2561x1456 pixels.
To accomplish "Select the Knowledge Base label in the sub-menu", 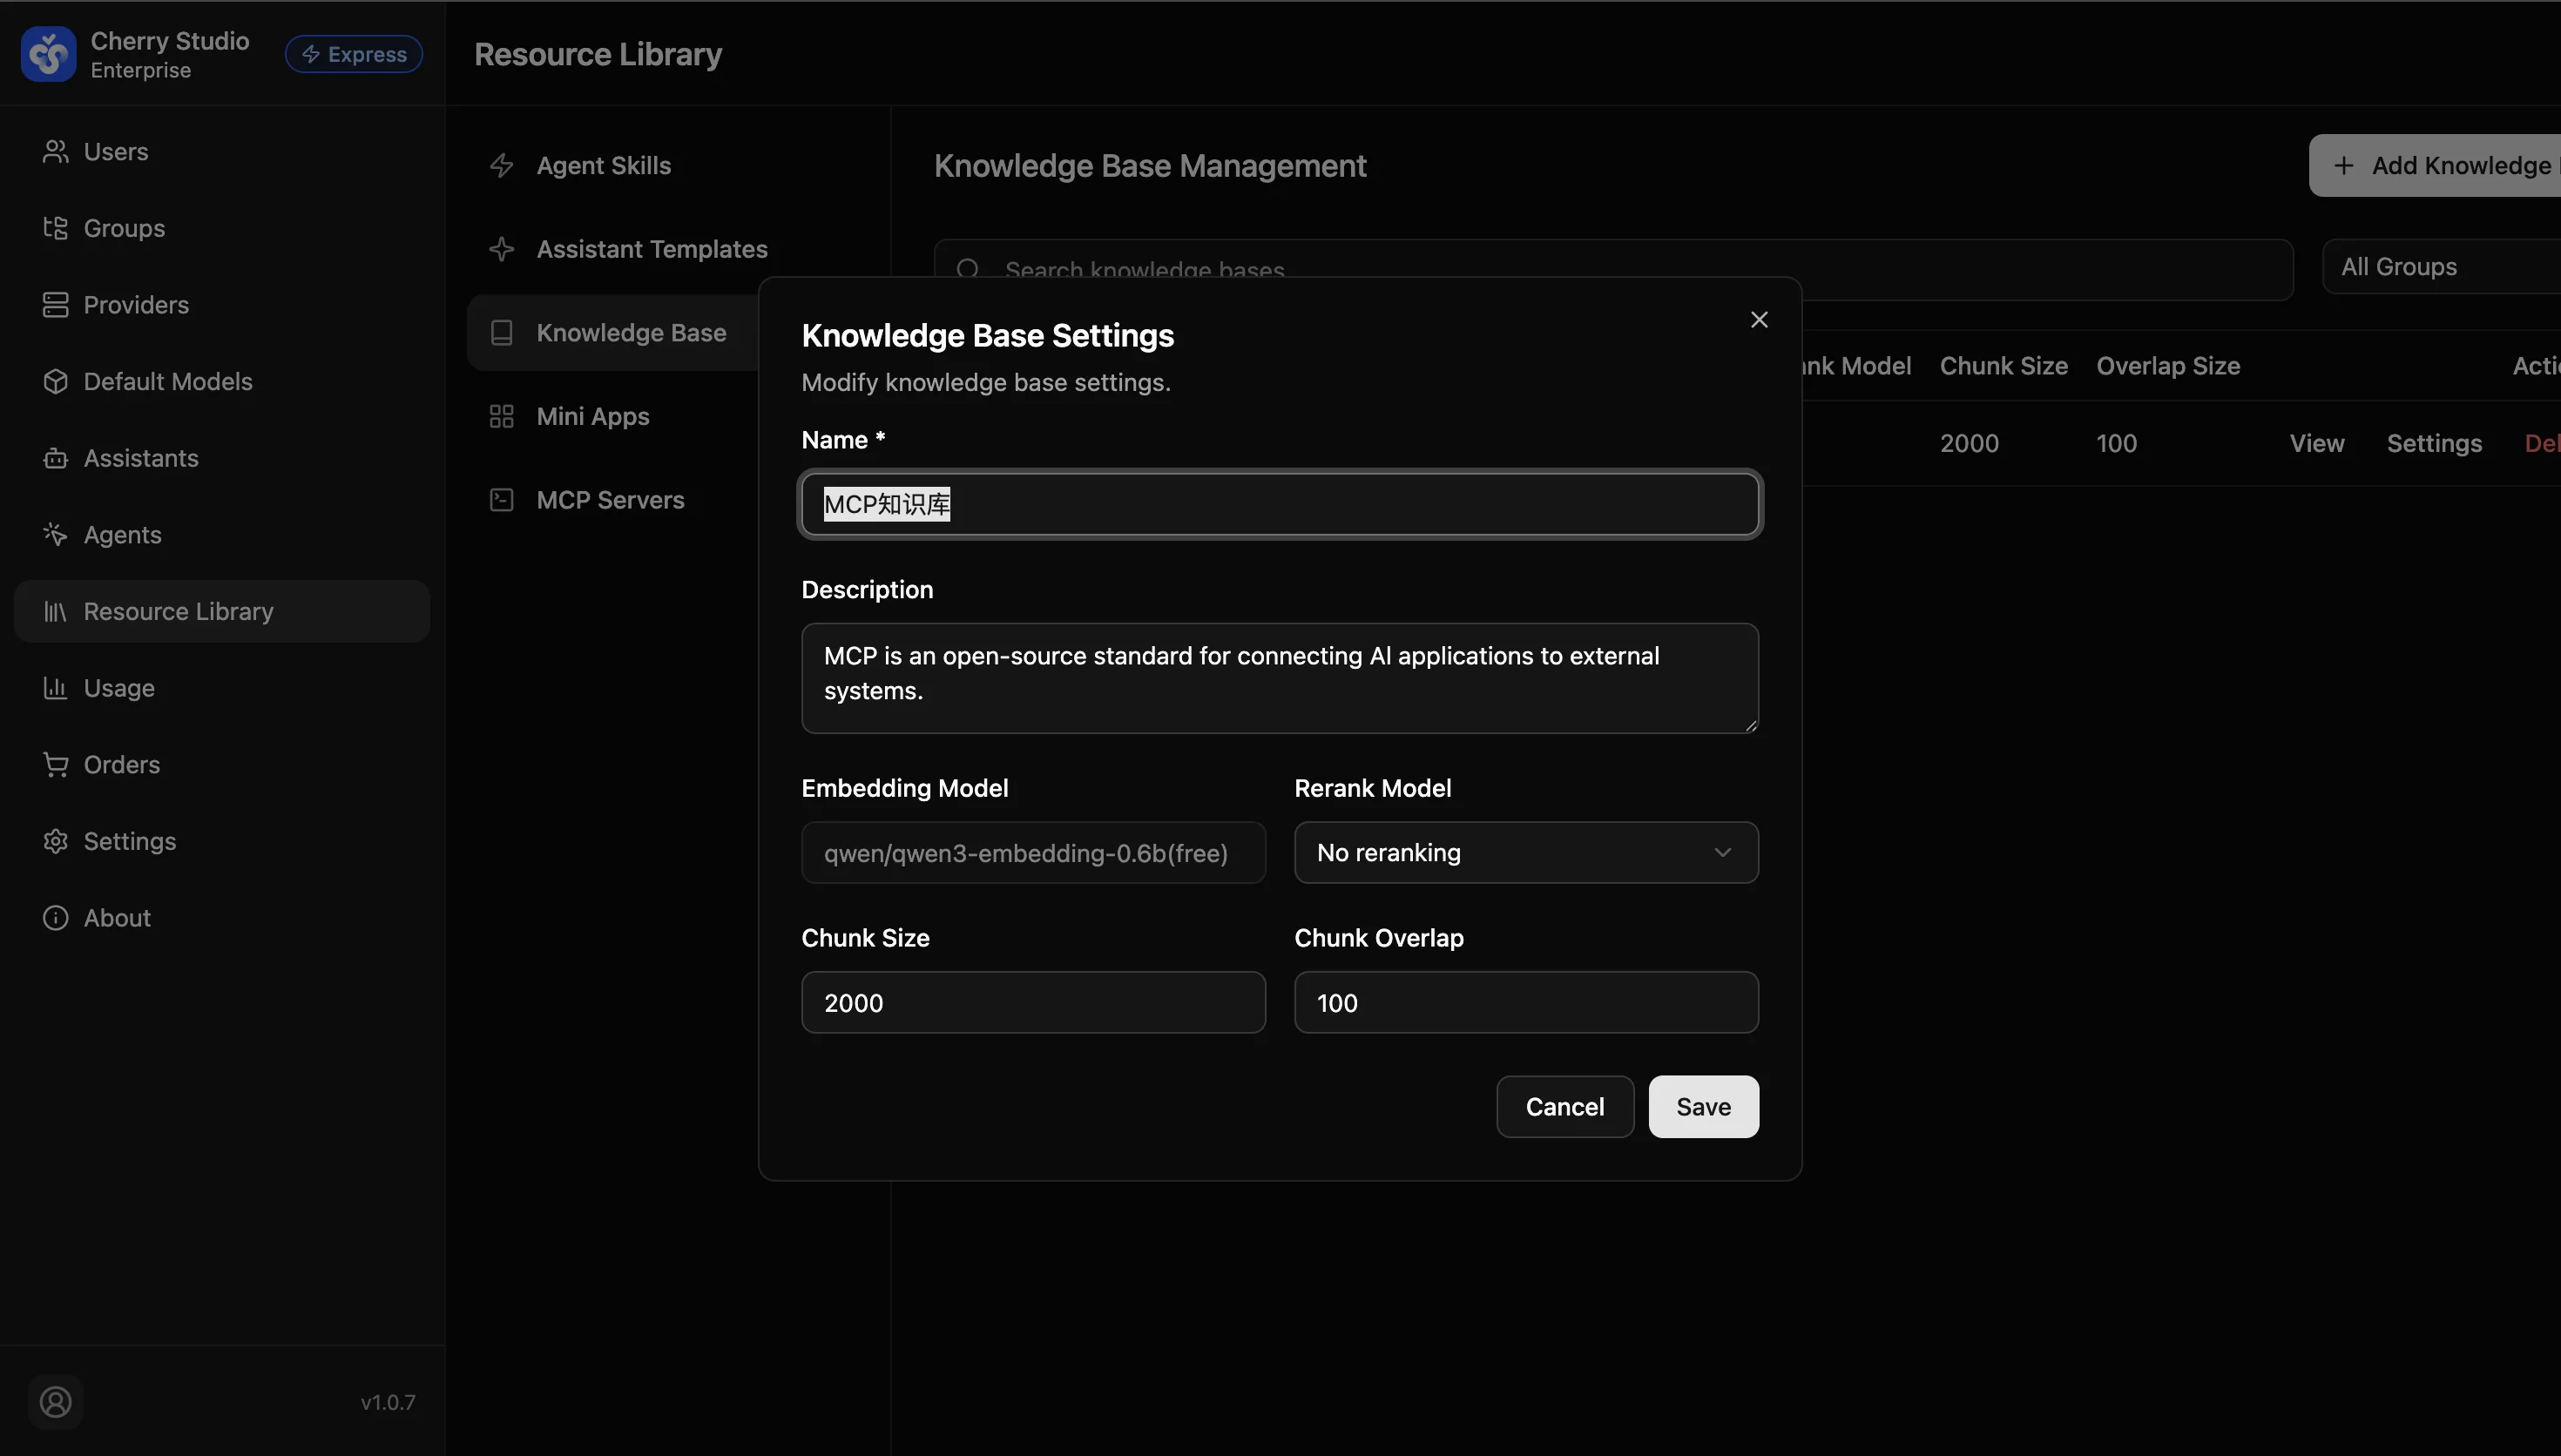I will pos(631,333).
